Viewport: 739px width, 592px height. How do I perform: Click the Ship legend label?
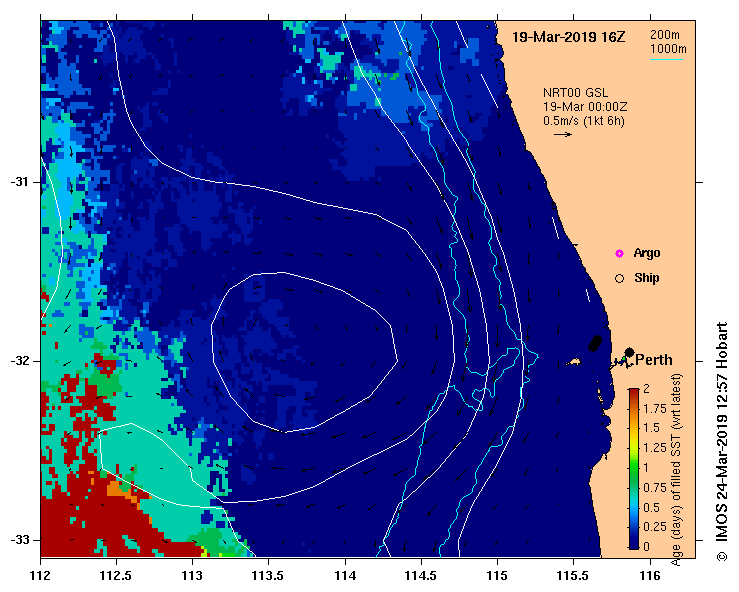pyautogui.click(x=647, y=278)
